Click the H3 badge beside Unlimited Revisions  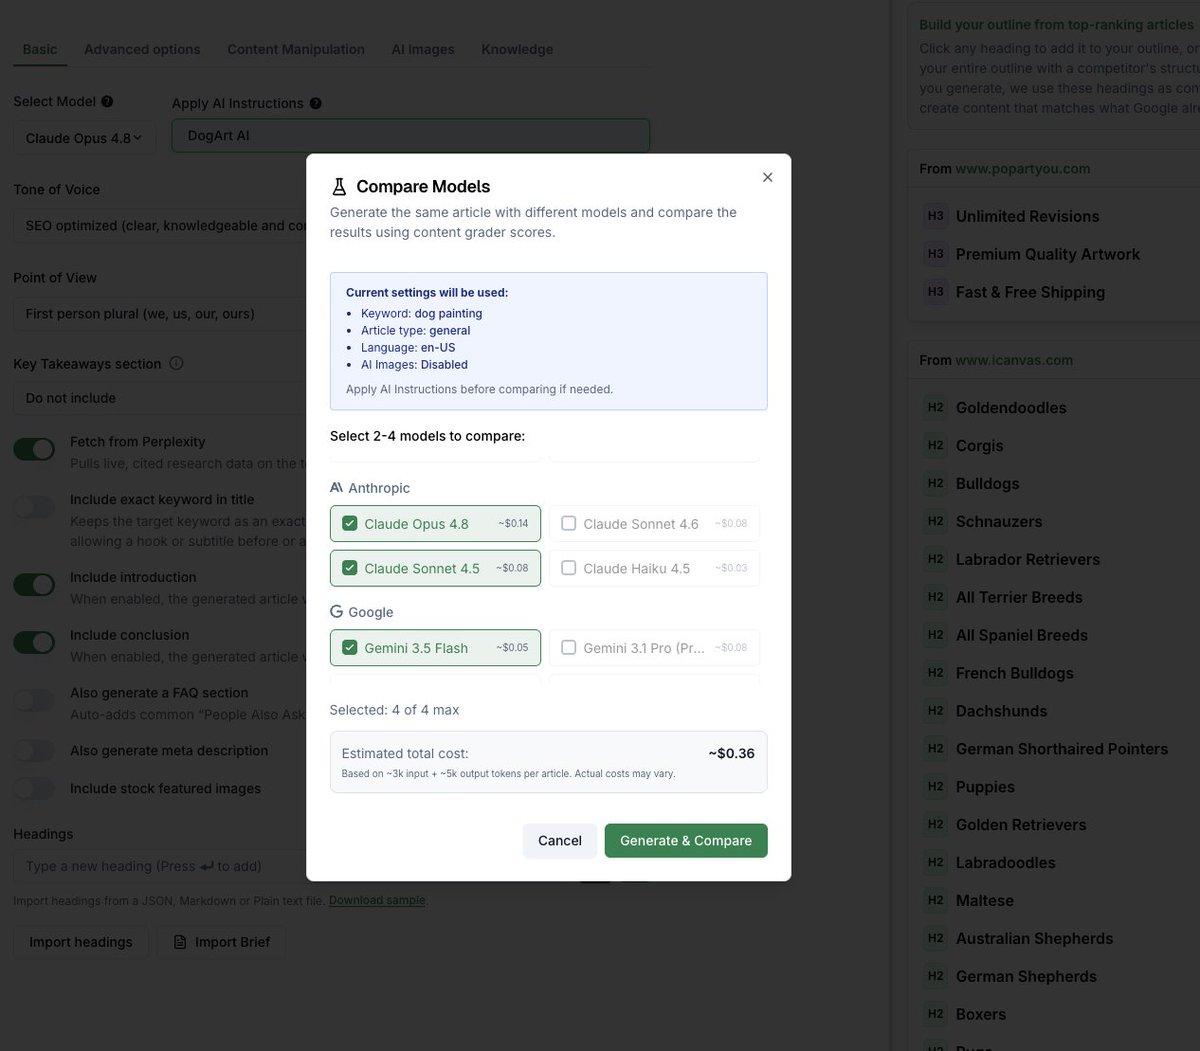point(935,216)
